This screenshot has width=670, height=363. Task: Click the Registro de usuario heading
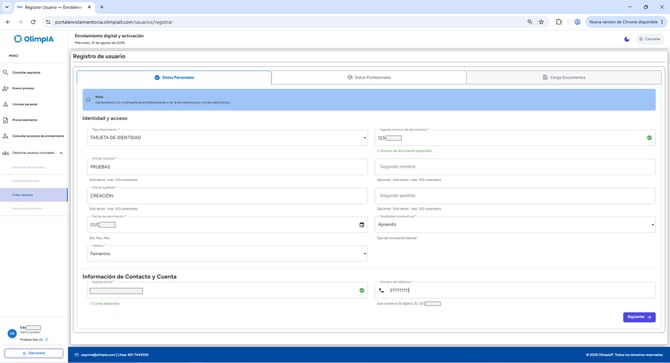(99, 56)
